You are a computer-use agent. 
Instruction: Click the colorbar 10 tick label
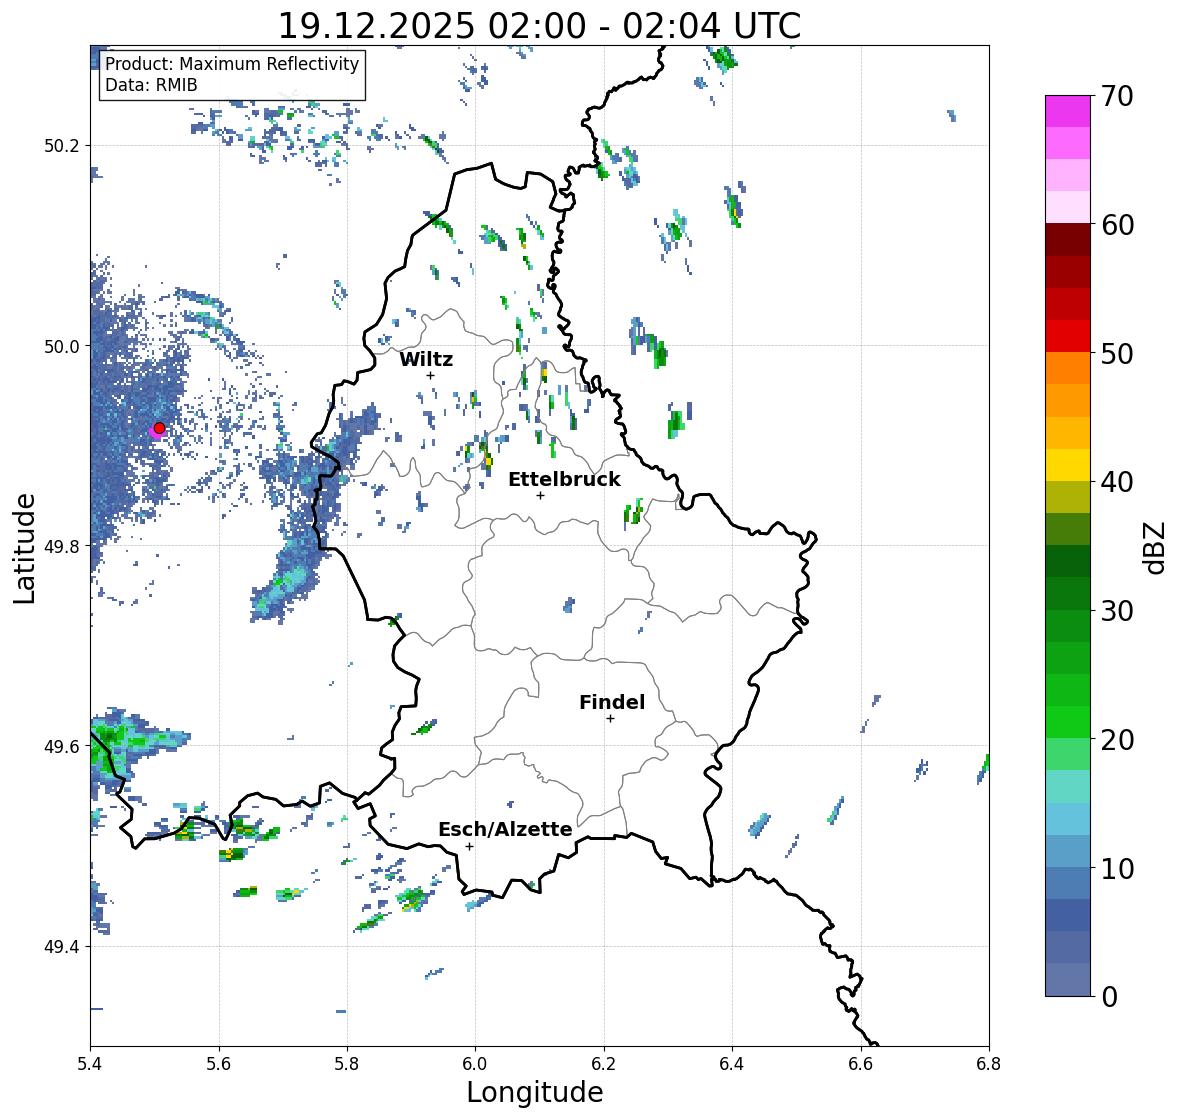1117,868
